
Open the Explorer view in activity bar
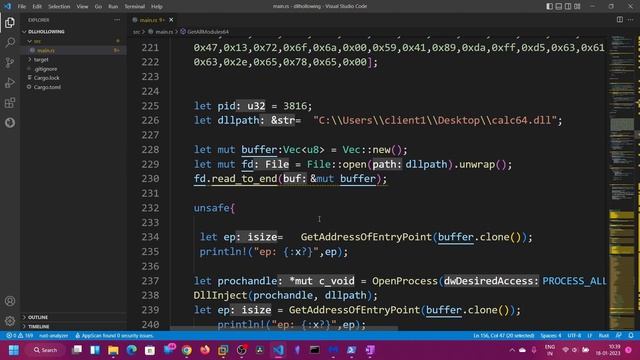(10, 22)
